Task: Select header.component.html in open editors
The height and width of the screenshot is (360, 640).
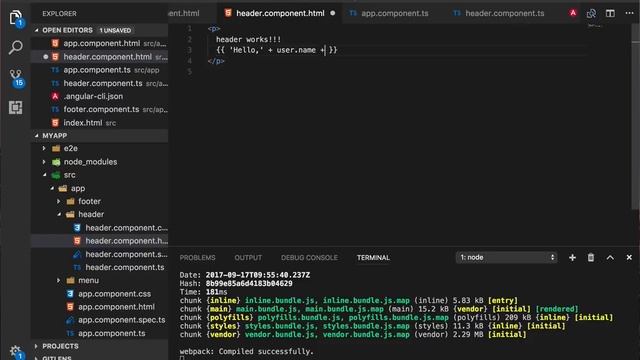Action: (x=100, y=57)
